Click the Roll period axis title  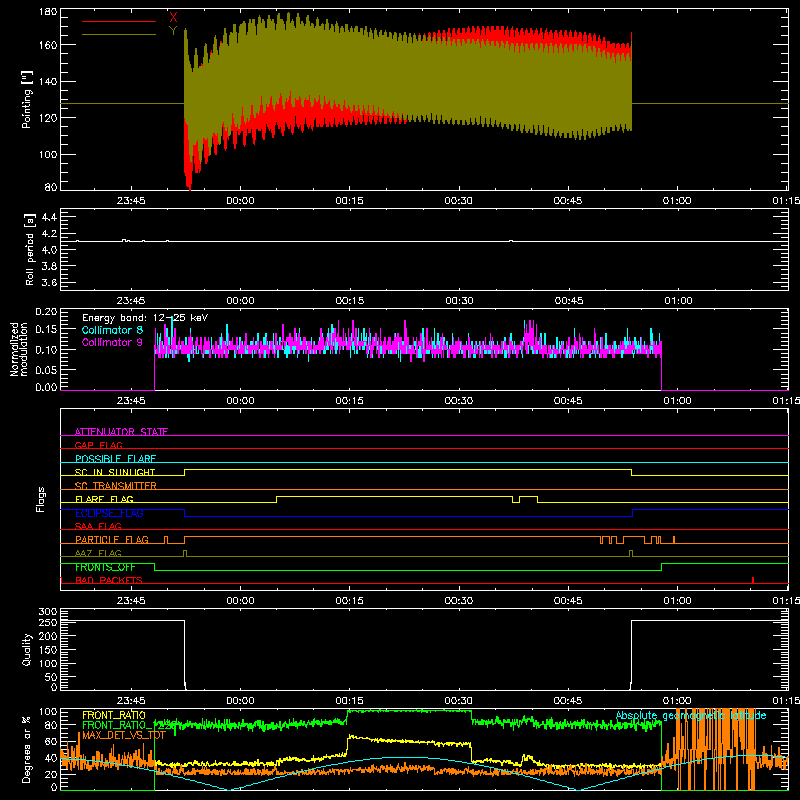(x=29, y=249)
